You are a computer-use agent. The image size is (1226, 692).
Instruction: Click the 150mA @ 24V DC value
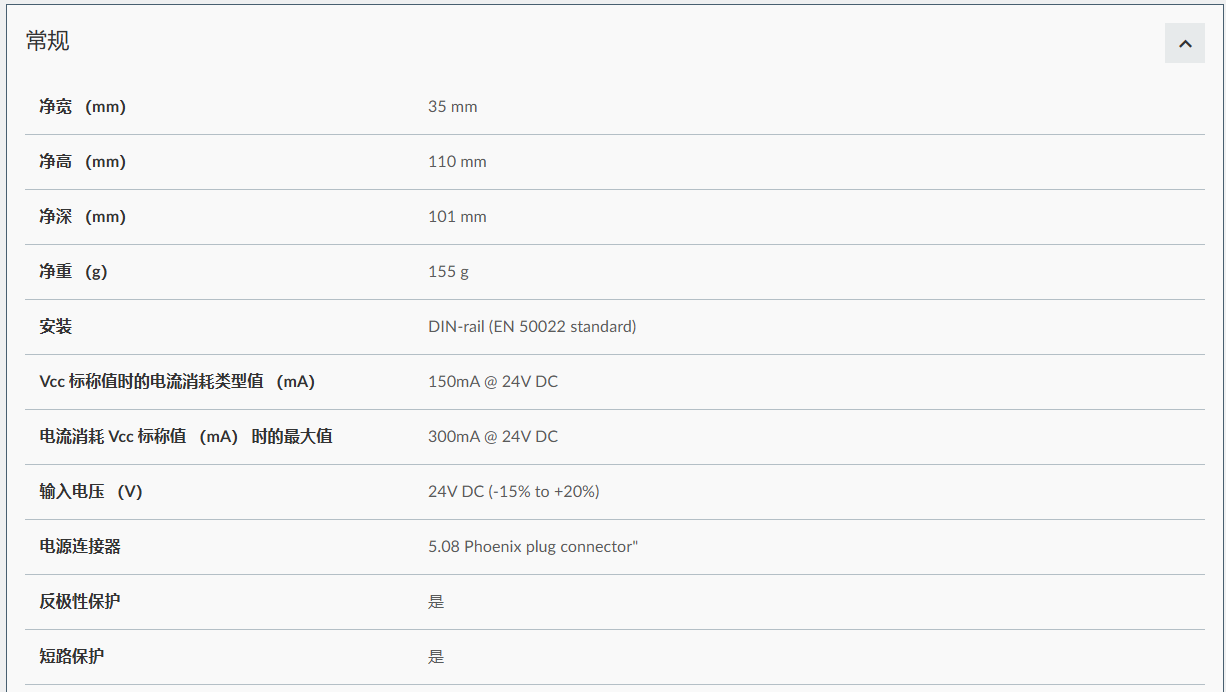point(493,382)
